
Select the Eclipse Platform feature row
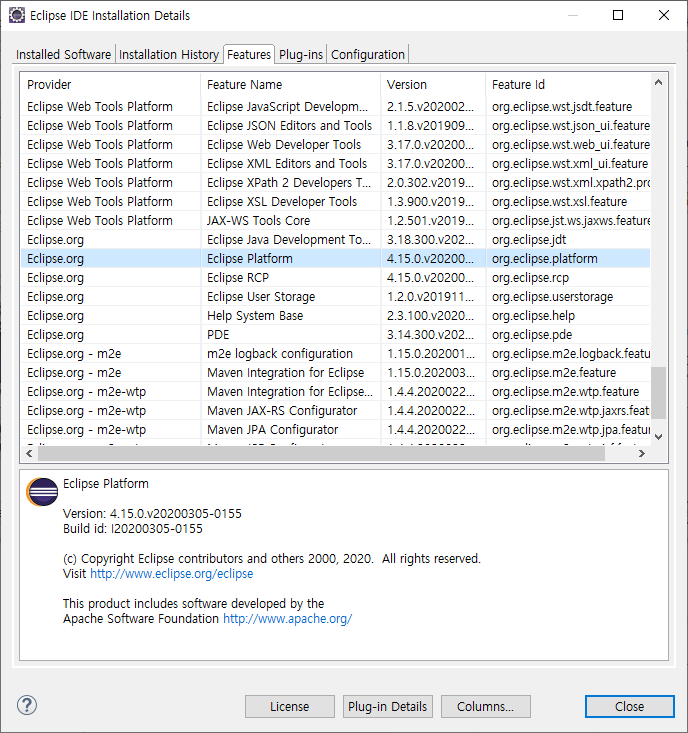click(x=335, y=259)
